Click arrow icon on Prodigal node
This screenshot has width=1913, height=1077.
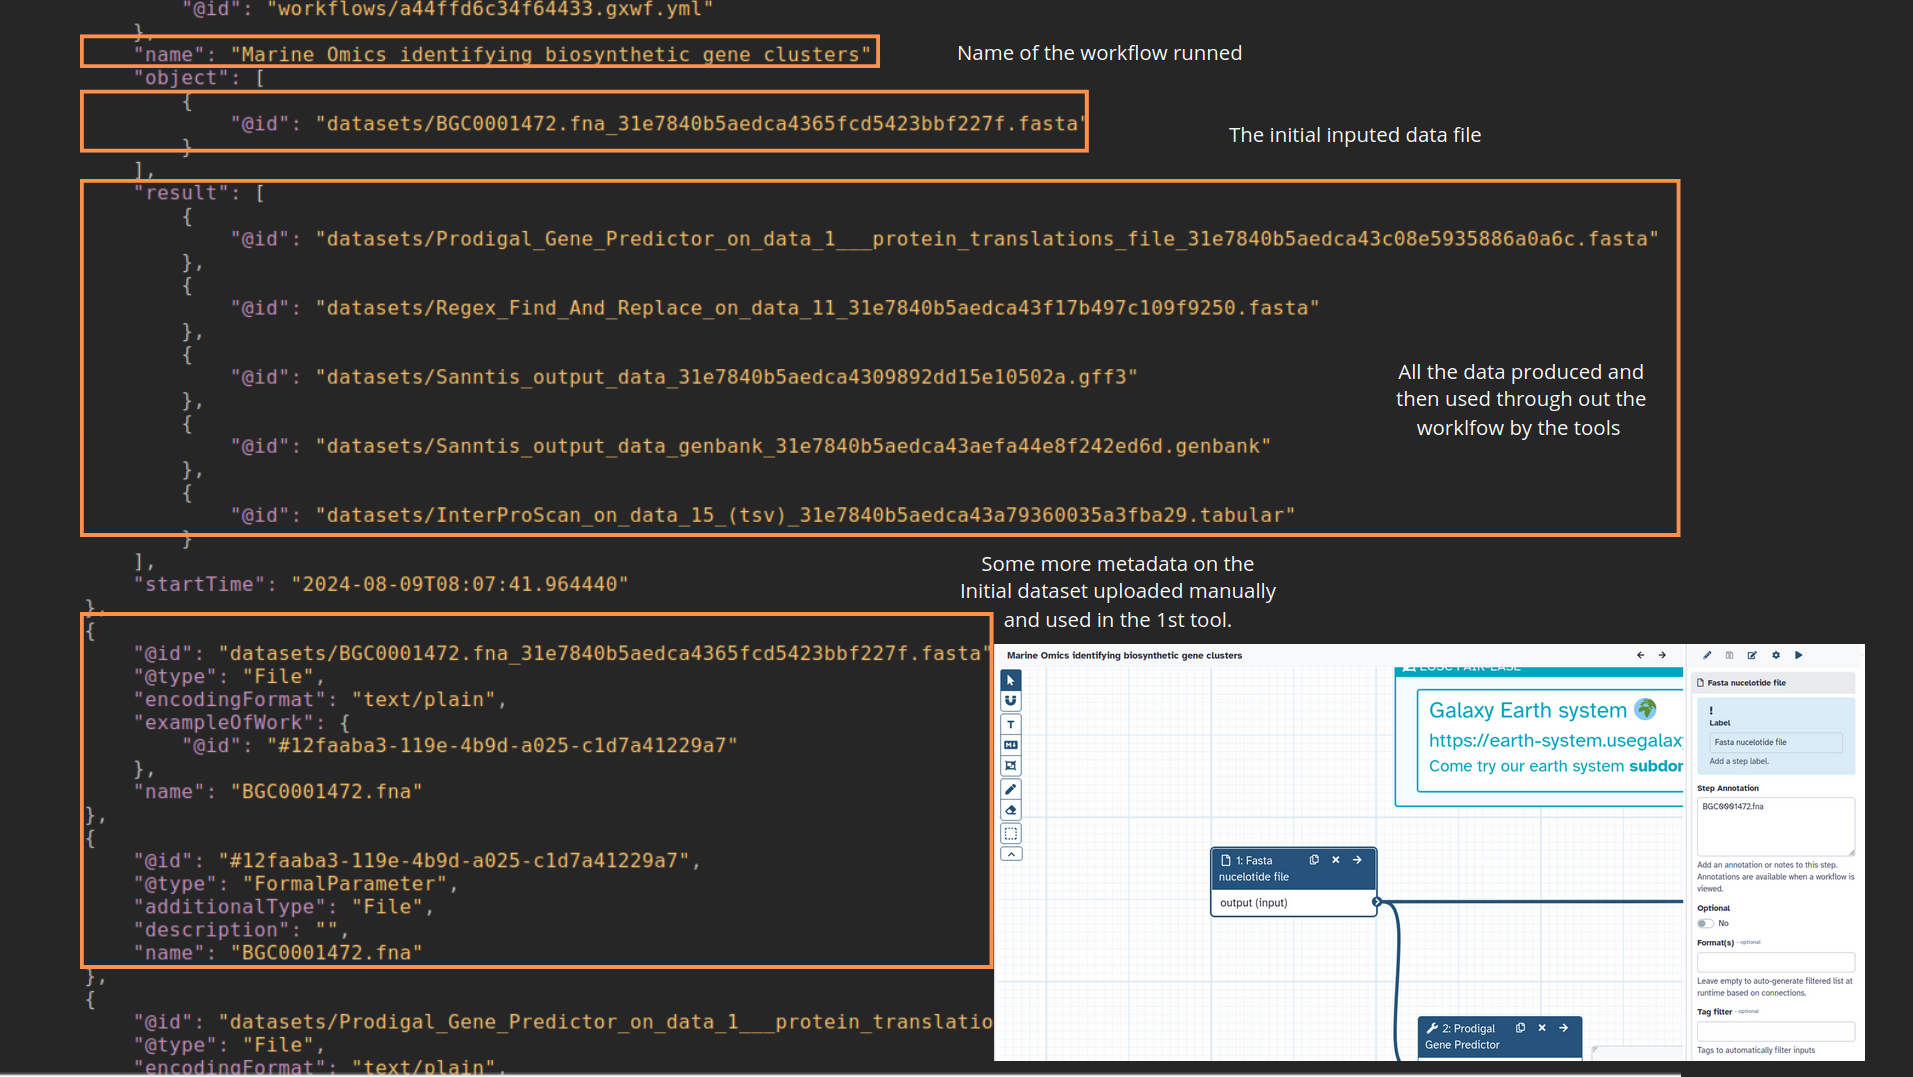(x=1563, y=1028)
